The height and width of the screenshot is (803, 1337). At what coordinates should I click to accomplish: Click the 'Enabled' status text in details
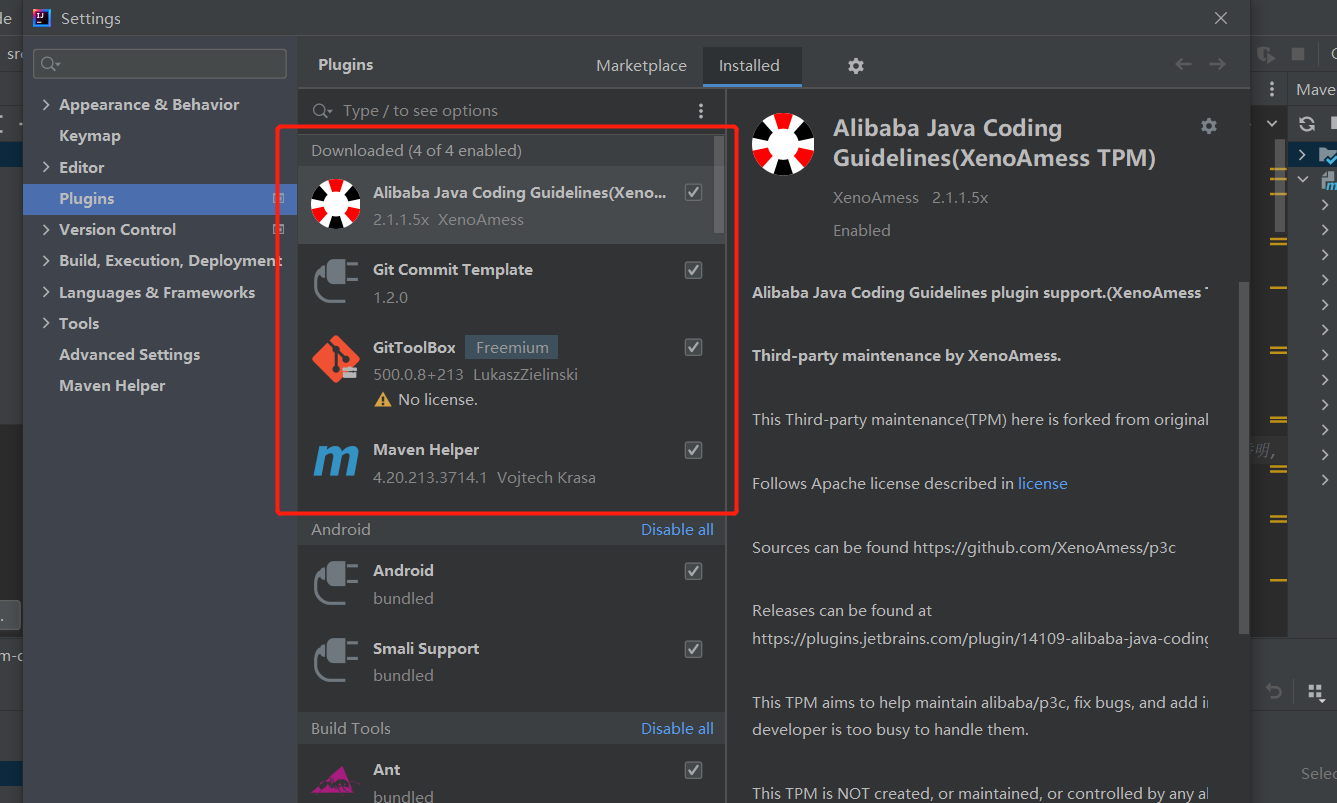coord(862,230)
